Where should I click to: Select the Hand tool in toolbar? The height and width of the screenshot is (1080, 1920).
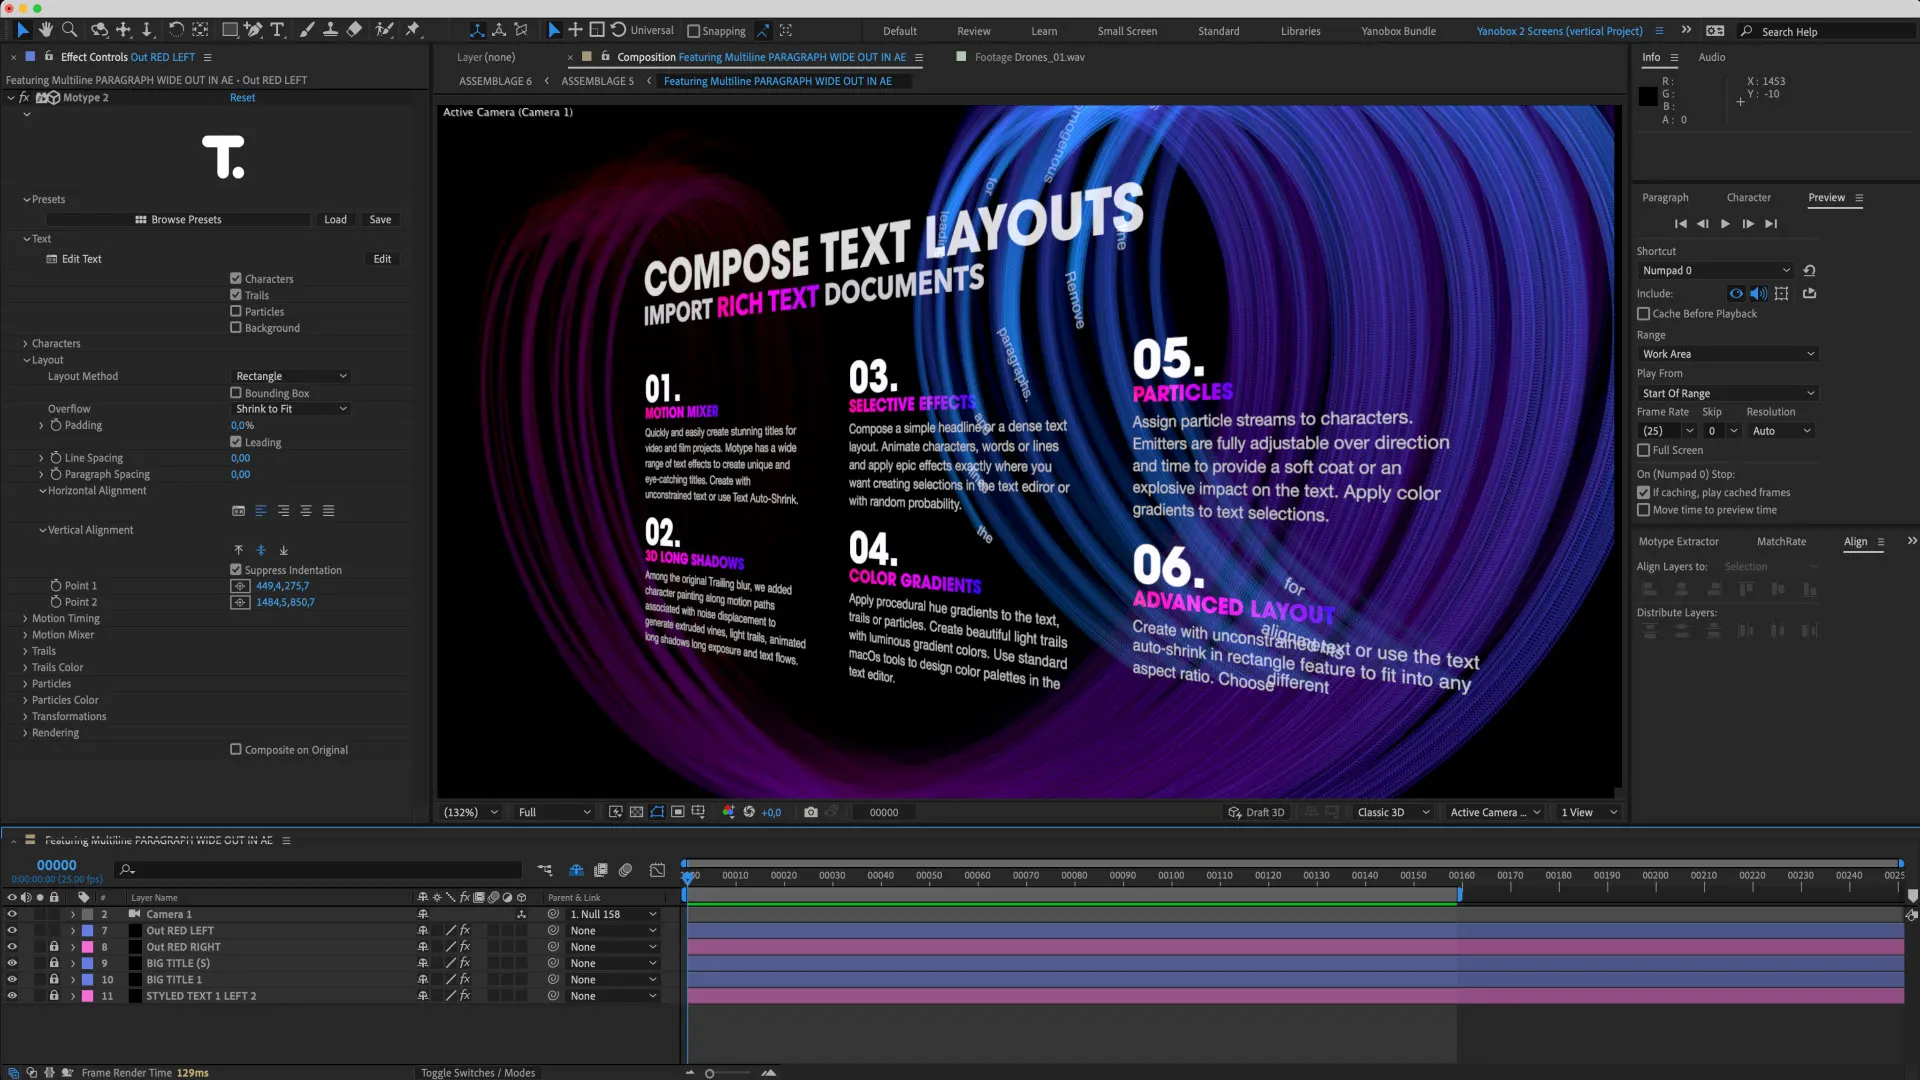click(x=46, y=30)
